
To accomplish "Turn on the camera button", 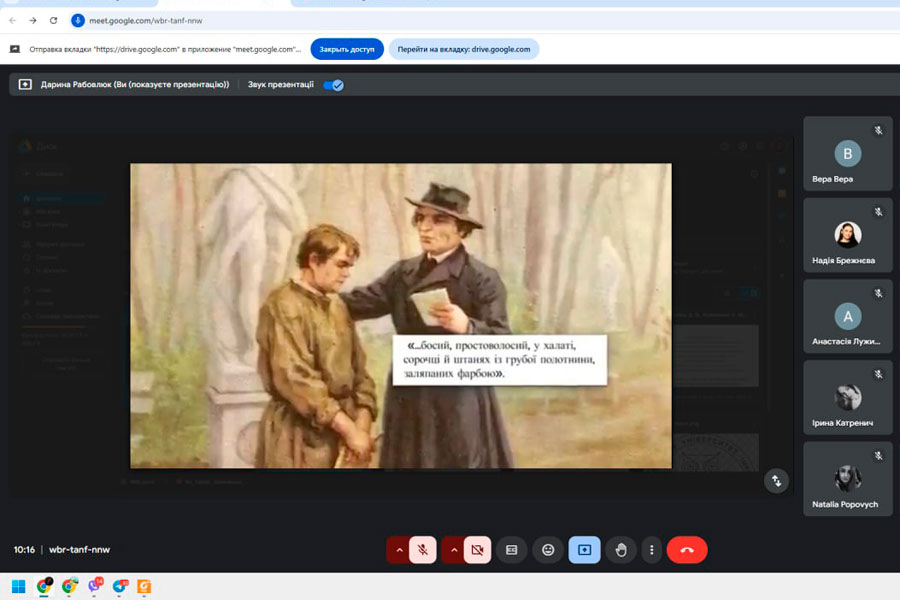I will click(478, 550).
